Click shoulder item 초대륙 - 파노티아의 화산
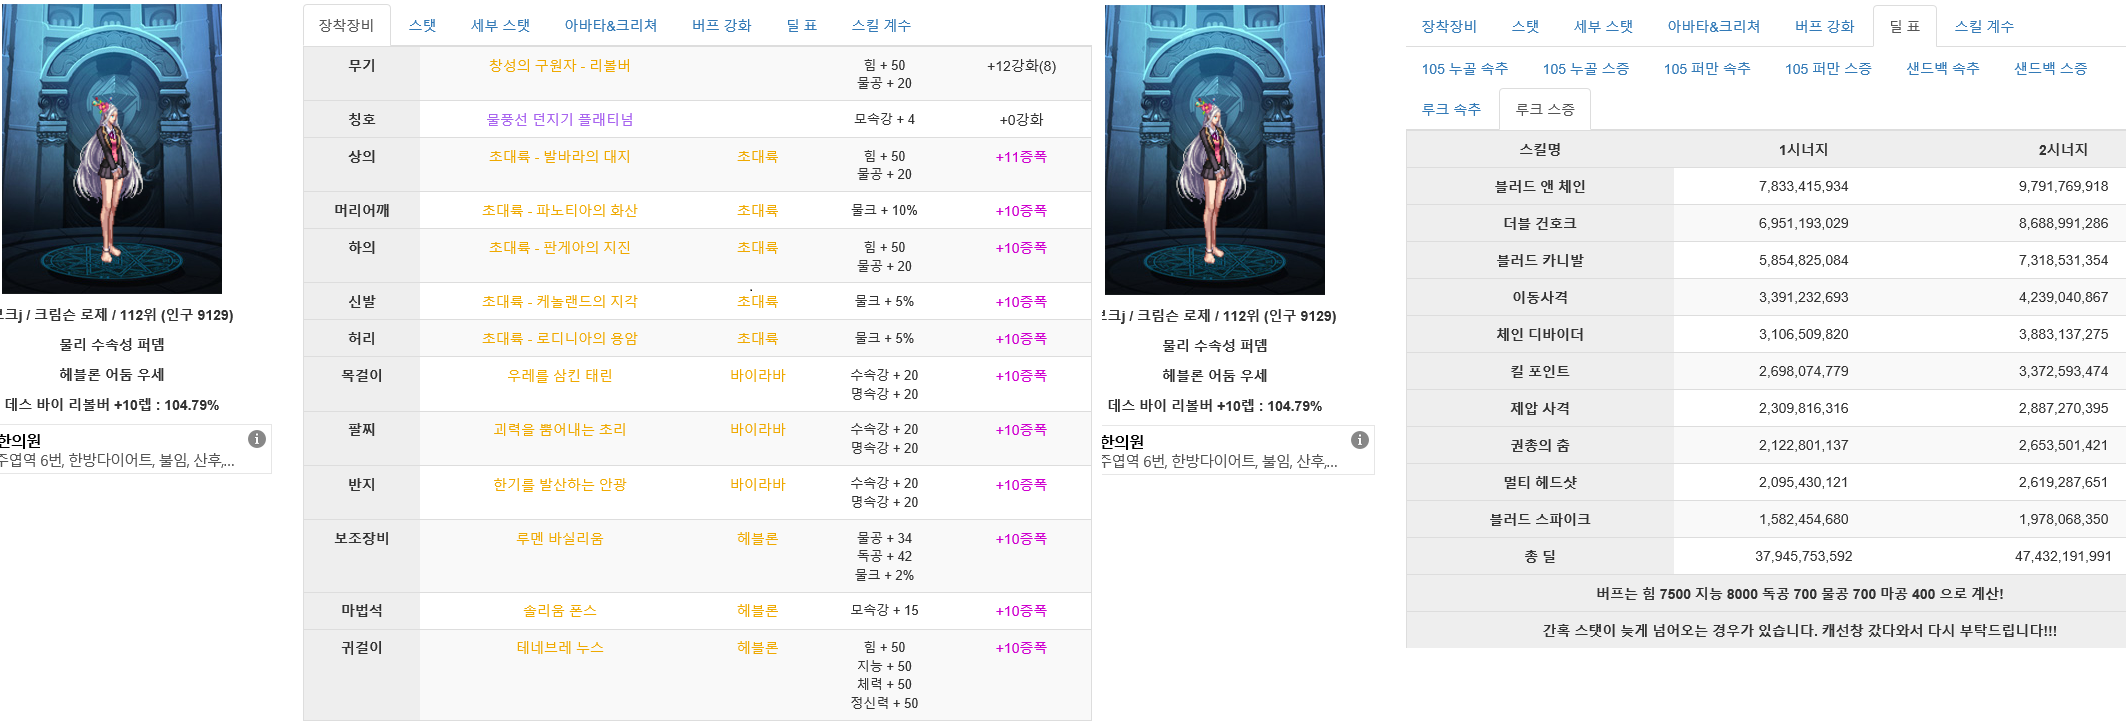2126x724 pixels. click(x=559, y=210)
